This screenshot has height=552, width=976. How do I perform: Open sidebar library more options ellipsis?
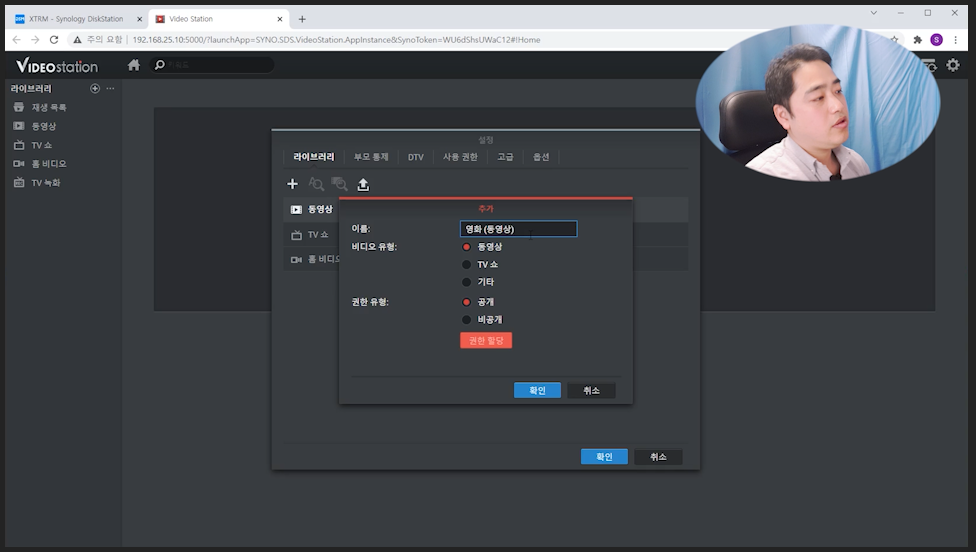110,88
